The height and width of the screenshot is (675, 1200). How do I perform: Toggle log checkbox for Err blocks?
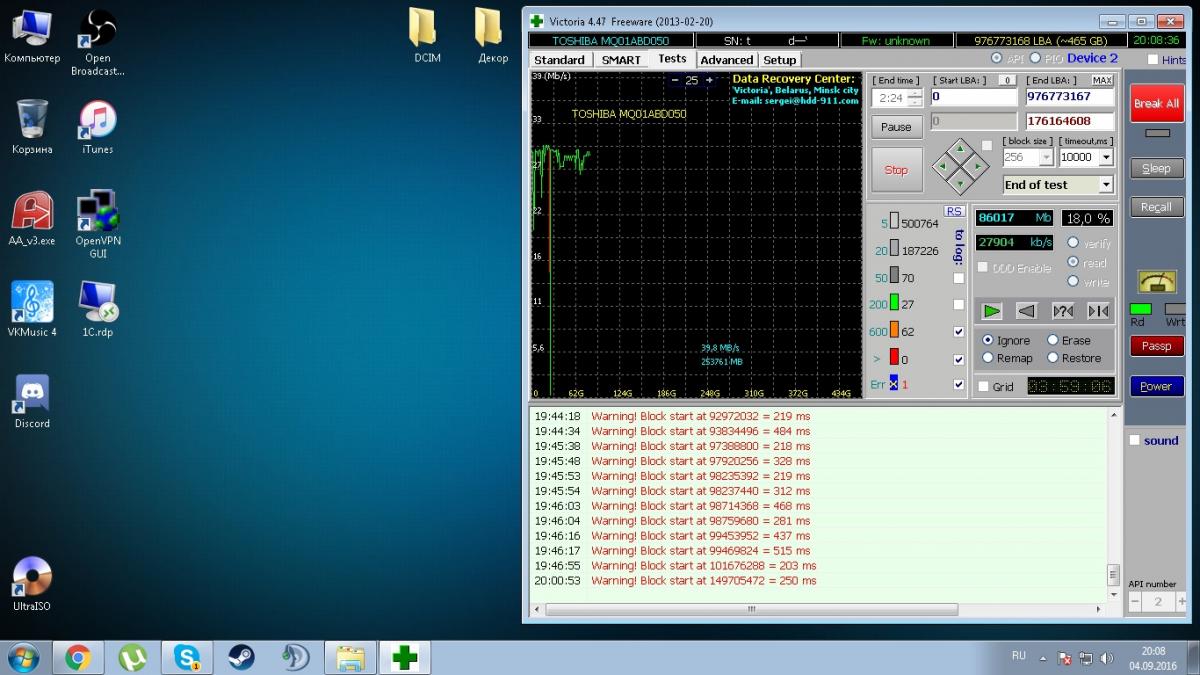959,385
